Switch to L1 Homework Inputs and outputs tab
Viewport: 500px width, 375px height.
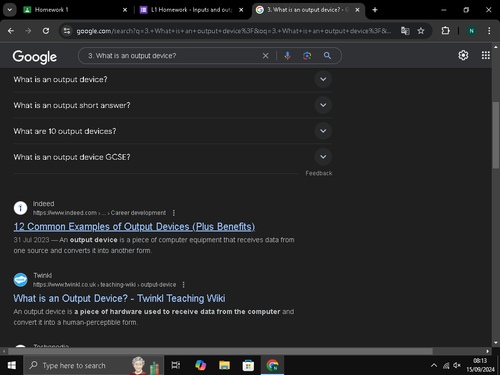click(191, 10)
